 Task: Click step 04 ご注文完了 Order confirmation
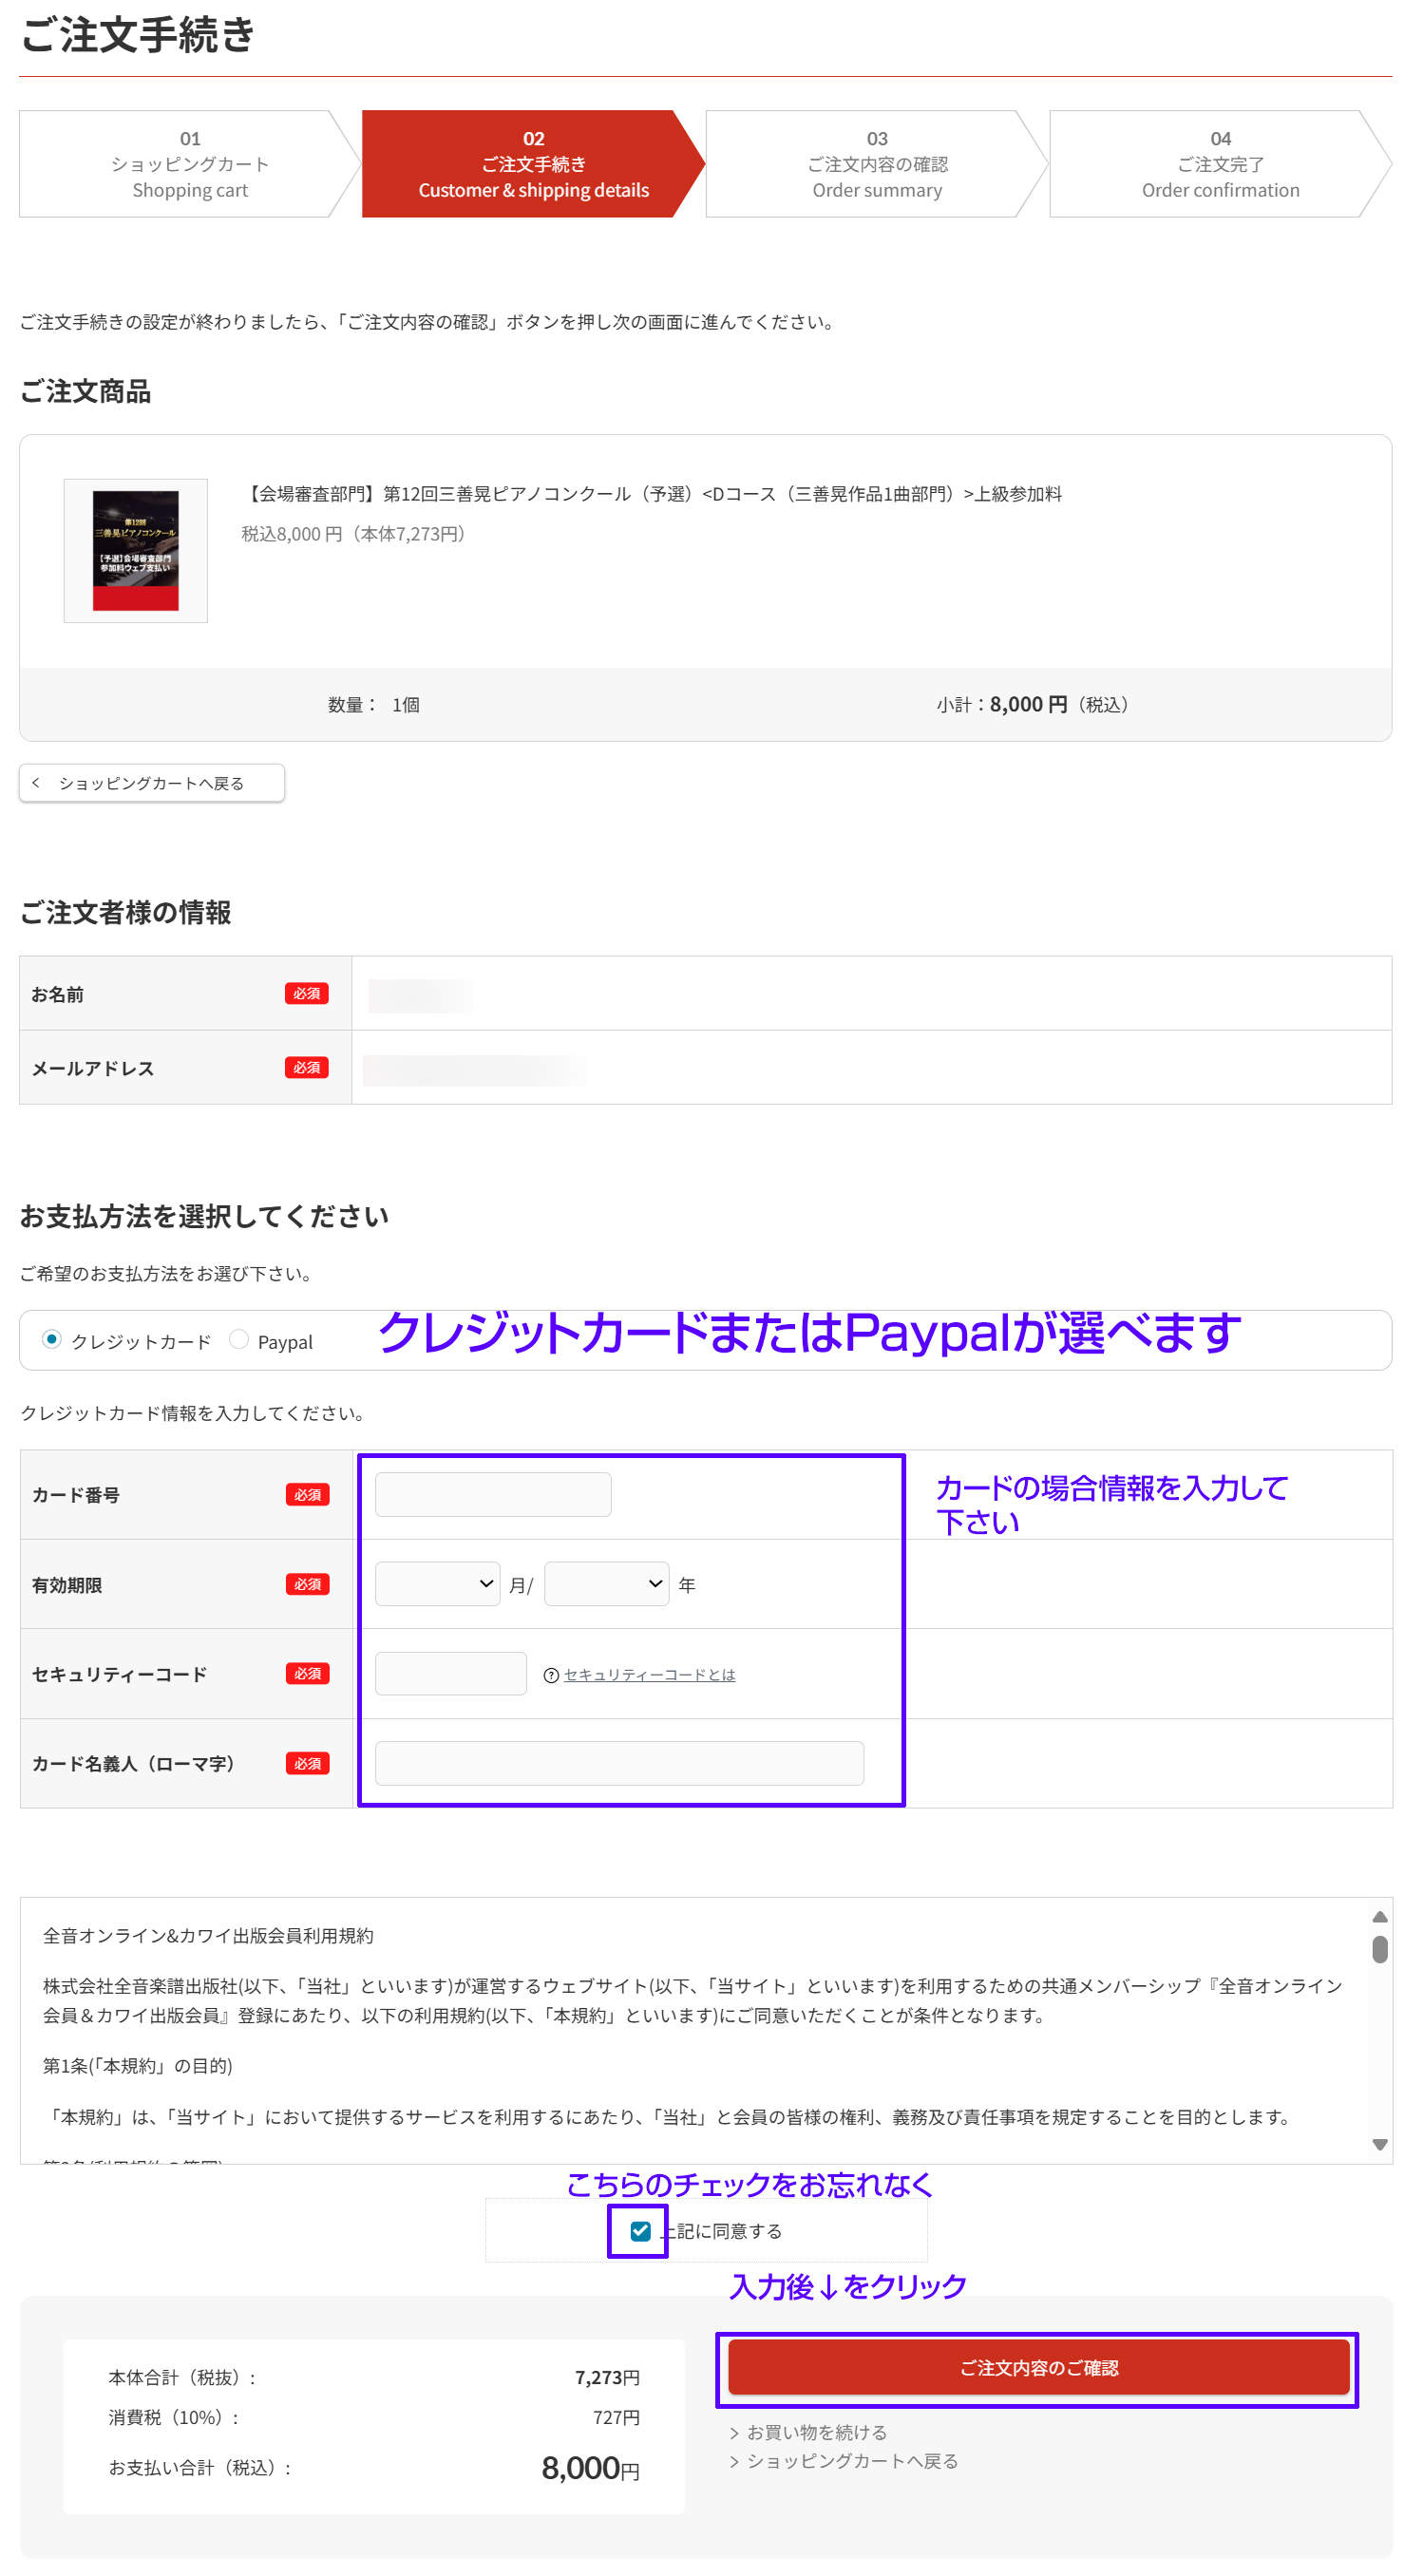[x=1220, y=164]
